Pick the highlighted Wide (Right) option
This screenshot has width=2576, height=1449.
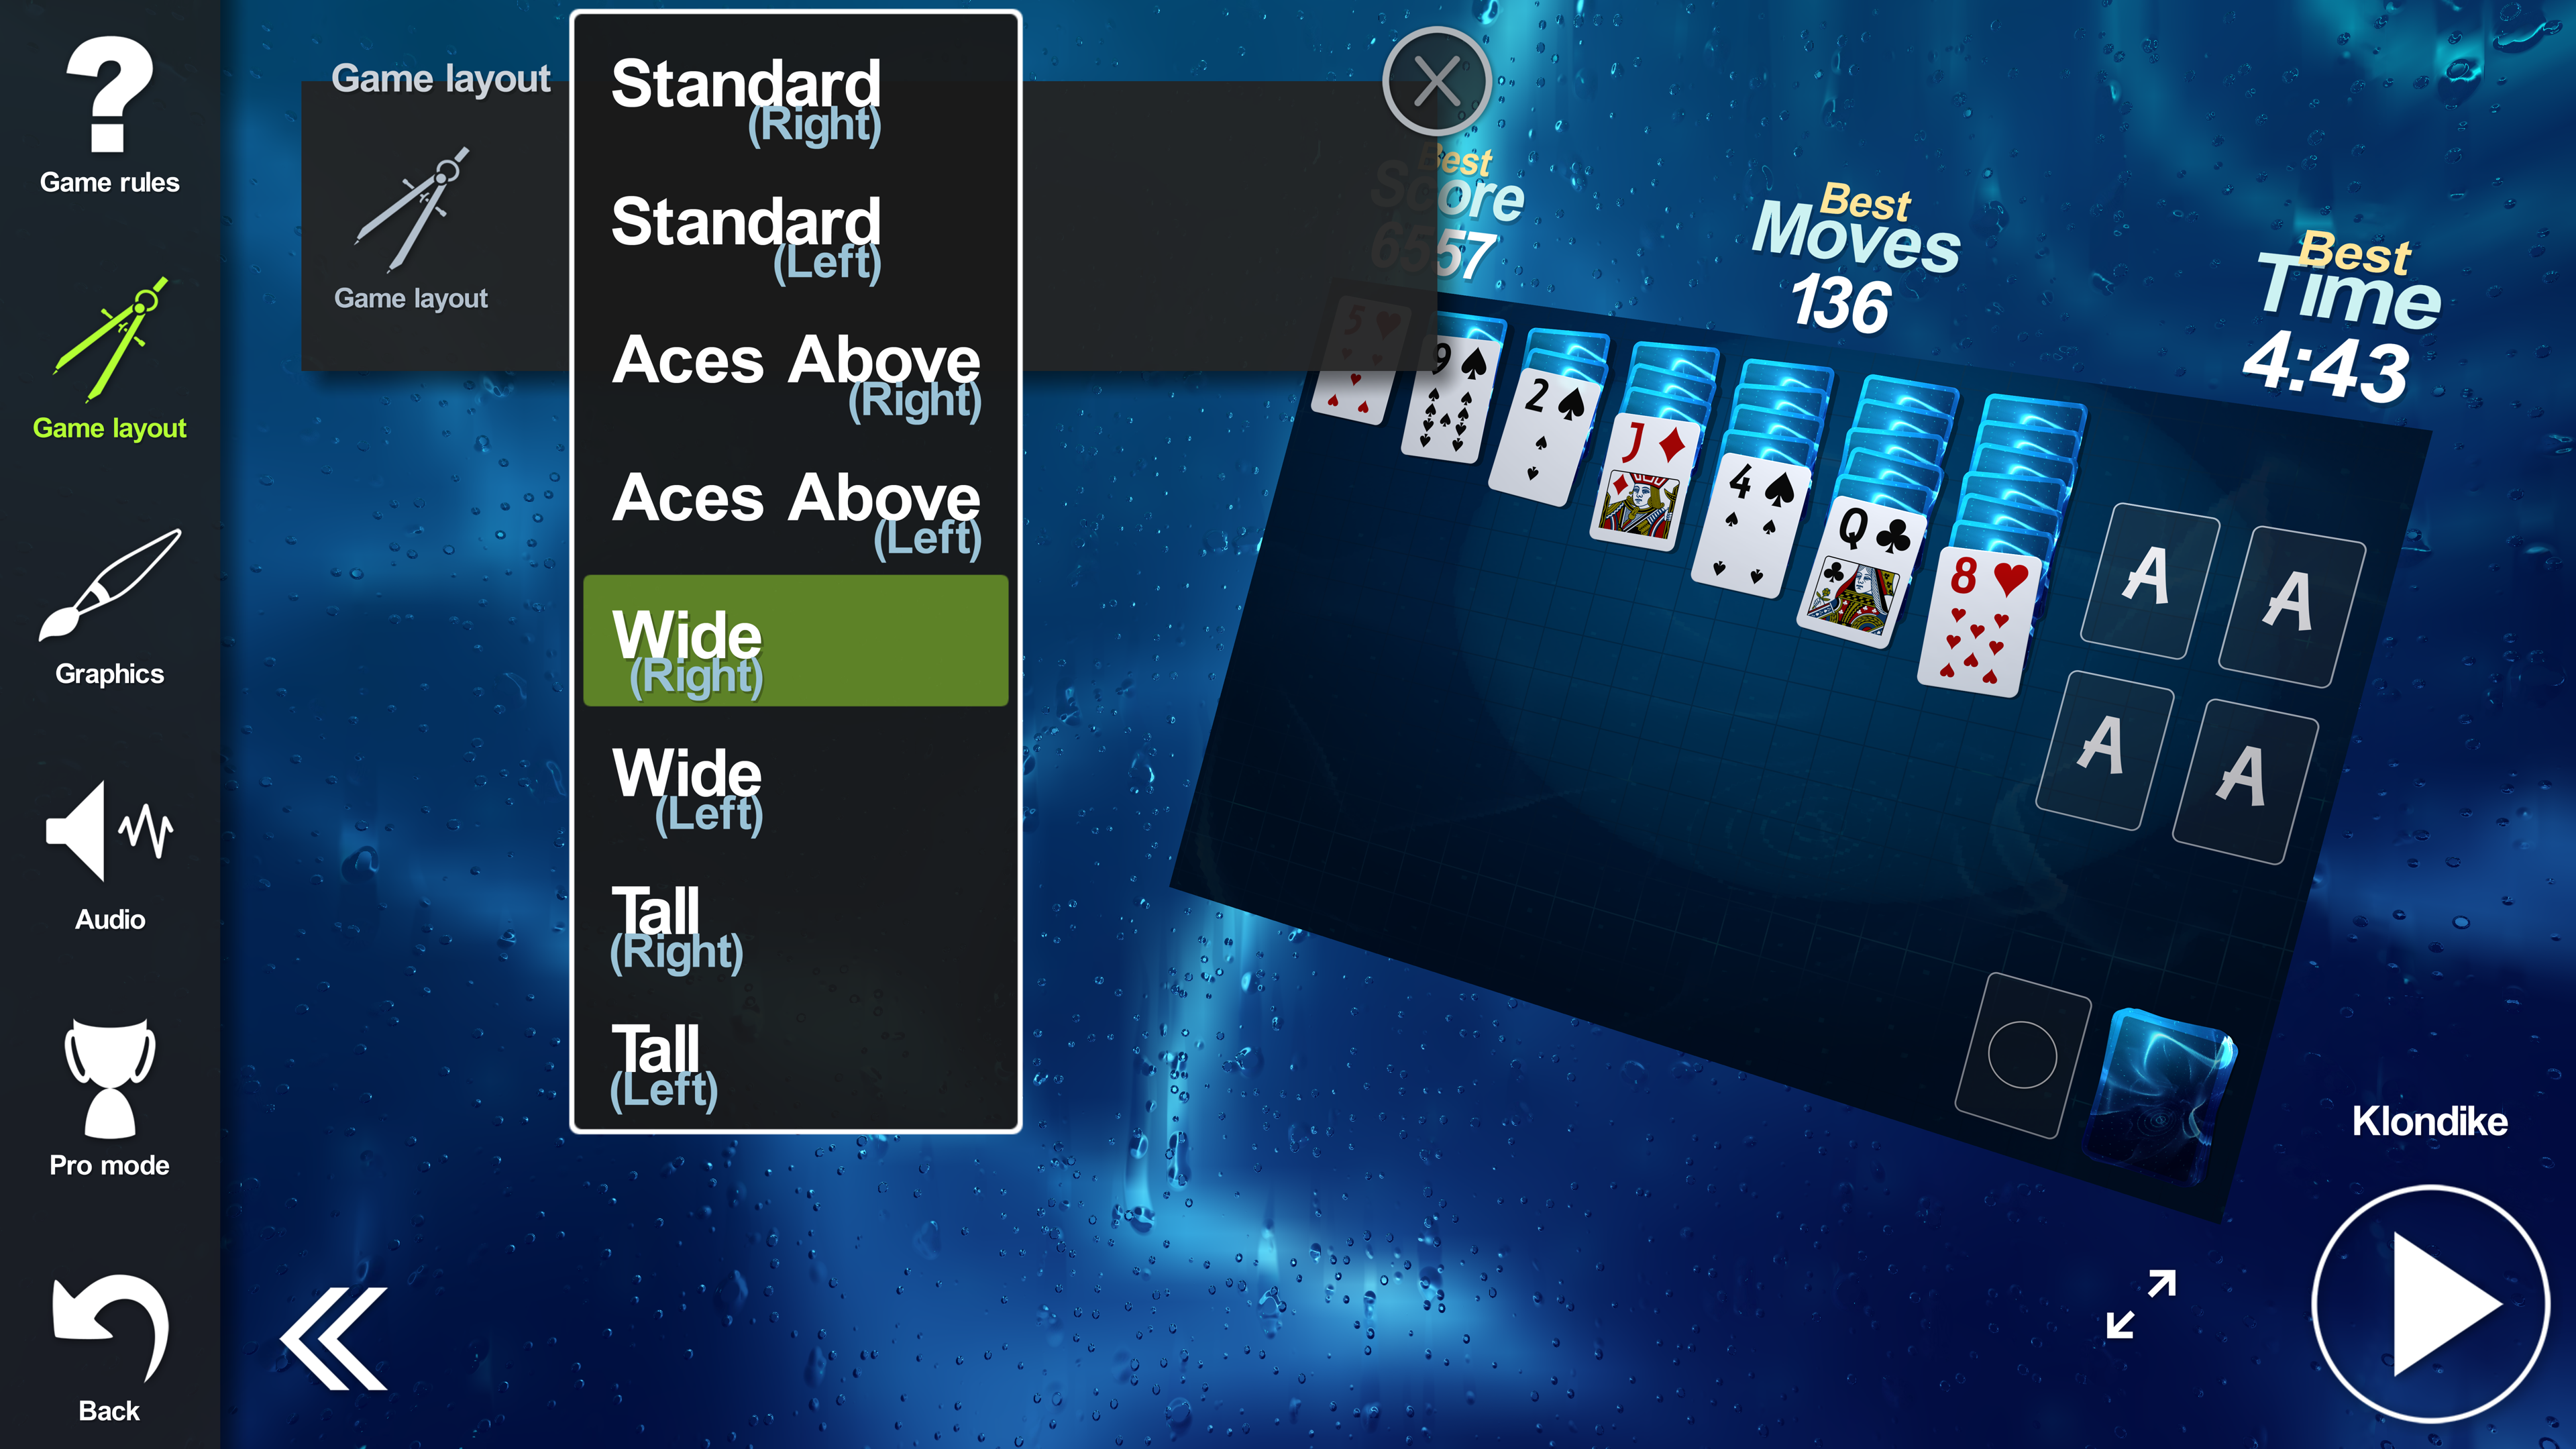pos(795,640)
